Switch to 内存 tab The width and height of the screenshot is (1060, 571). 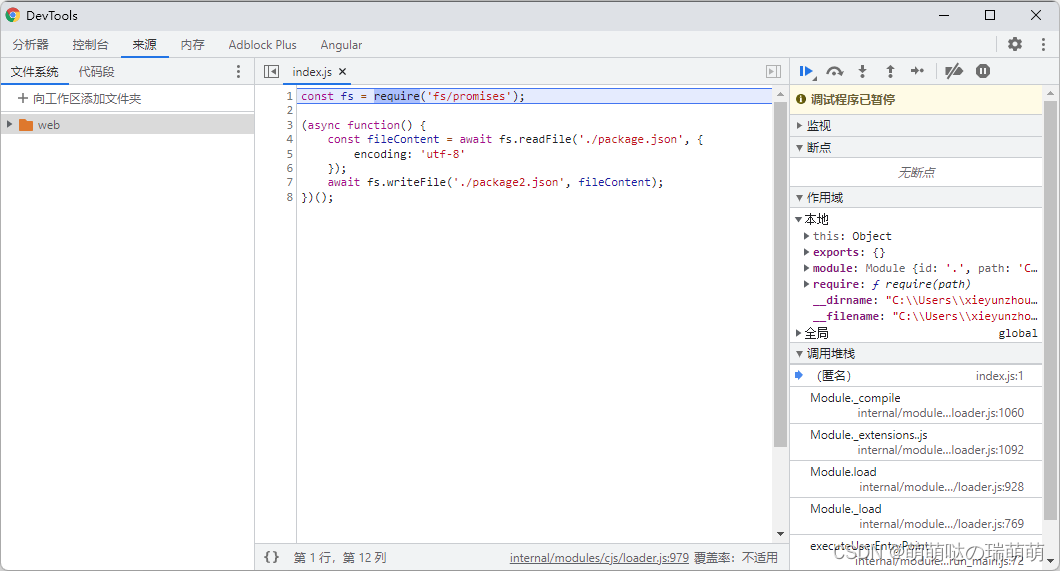(193, 45)
